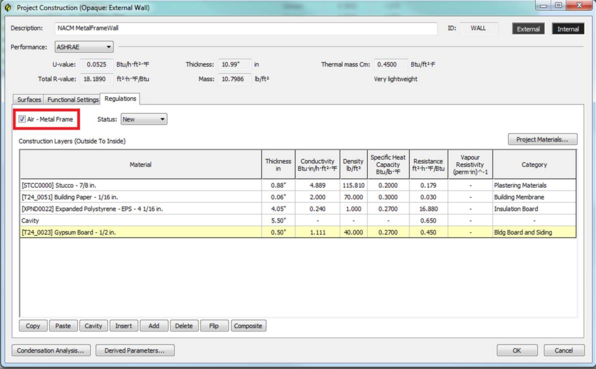Viewport: 596px width, 369px height.
Task: Click the Category column header
Action: click(534, 164)
